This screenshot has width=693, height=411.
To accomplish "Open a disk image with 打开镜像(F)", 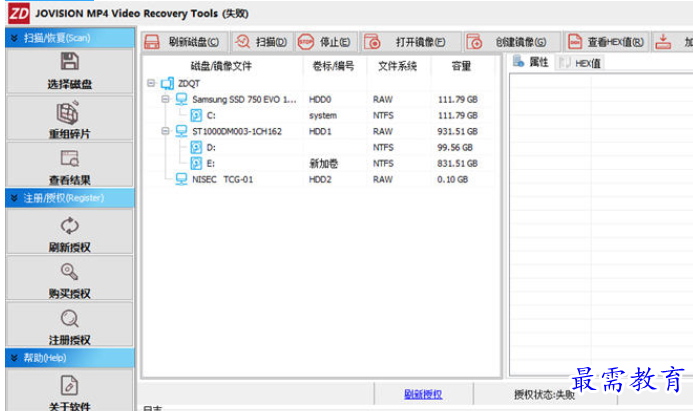I will 410,42.
